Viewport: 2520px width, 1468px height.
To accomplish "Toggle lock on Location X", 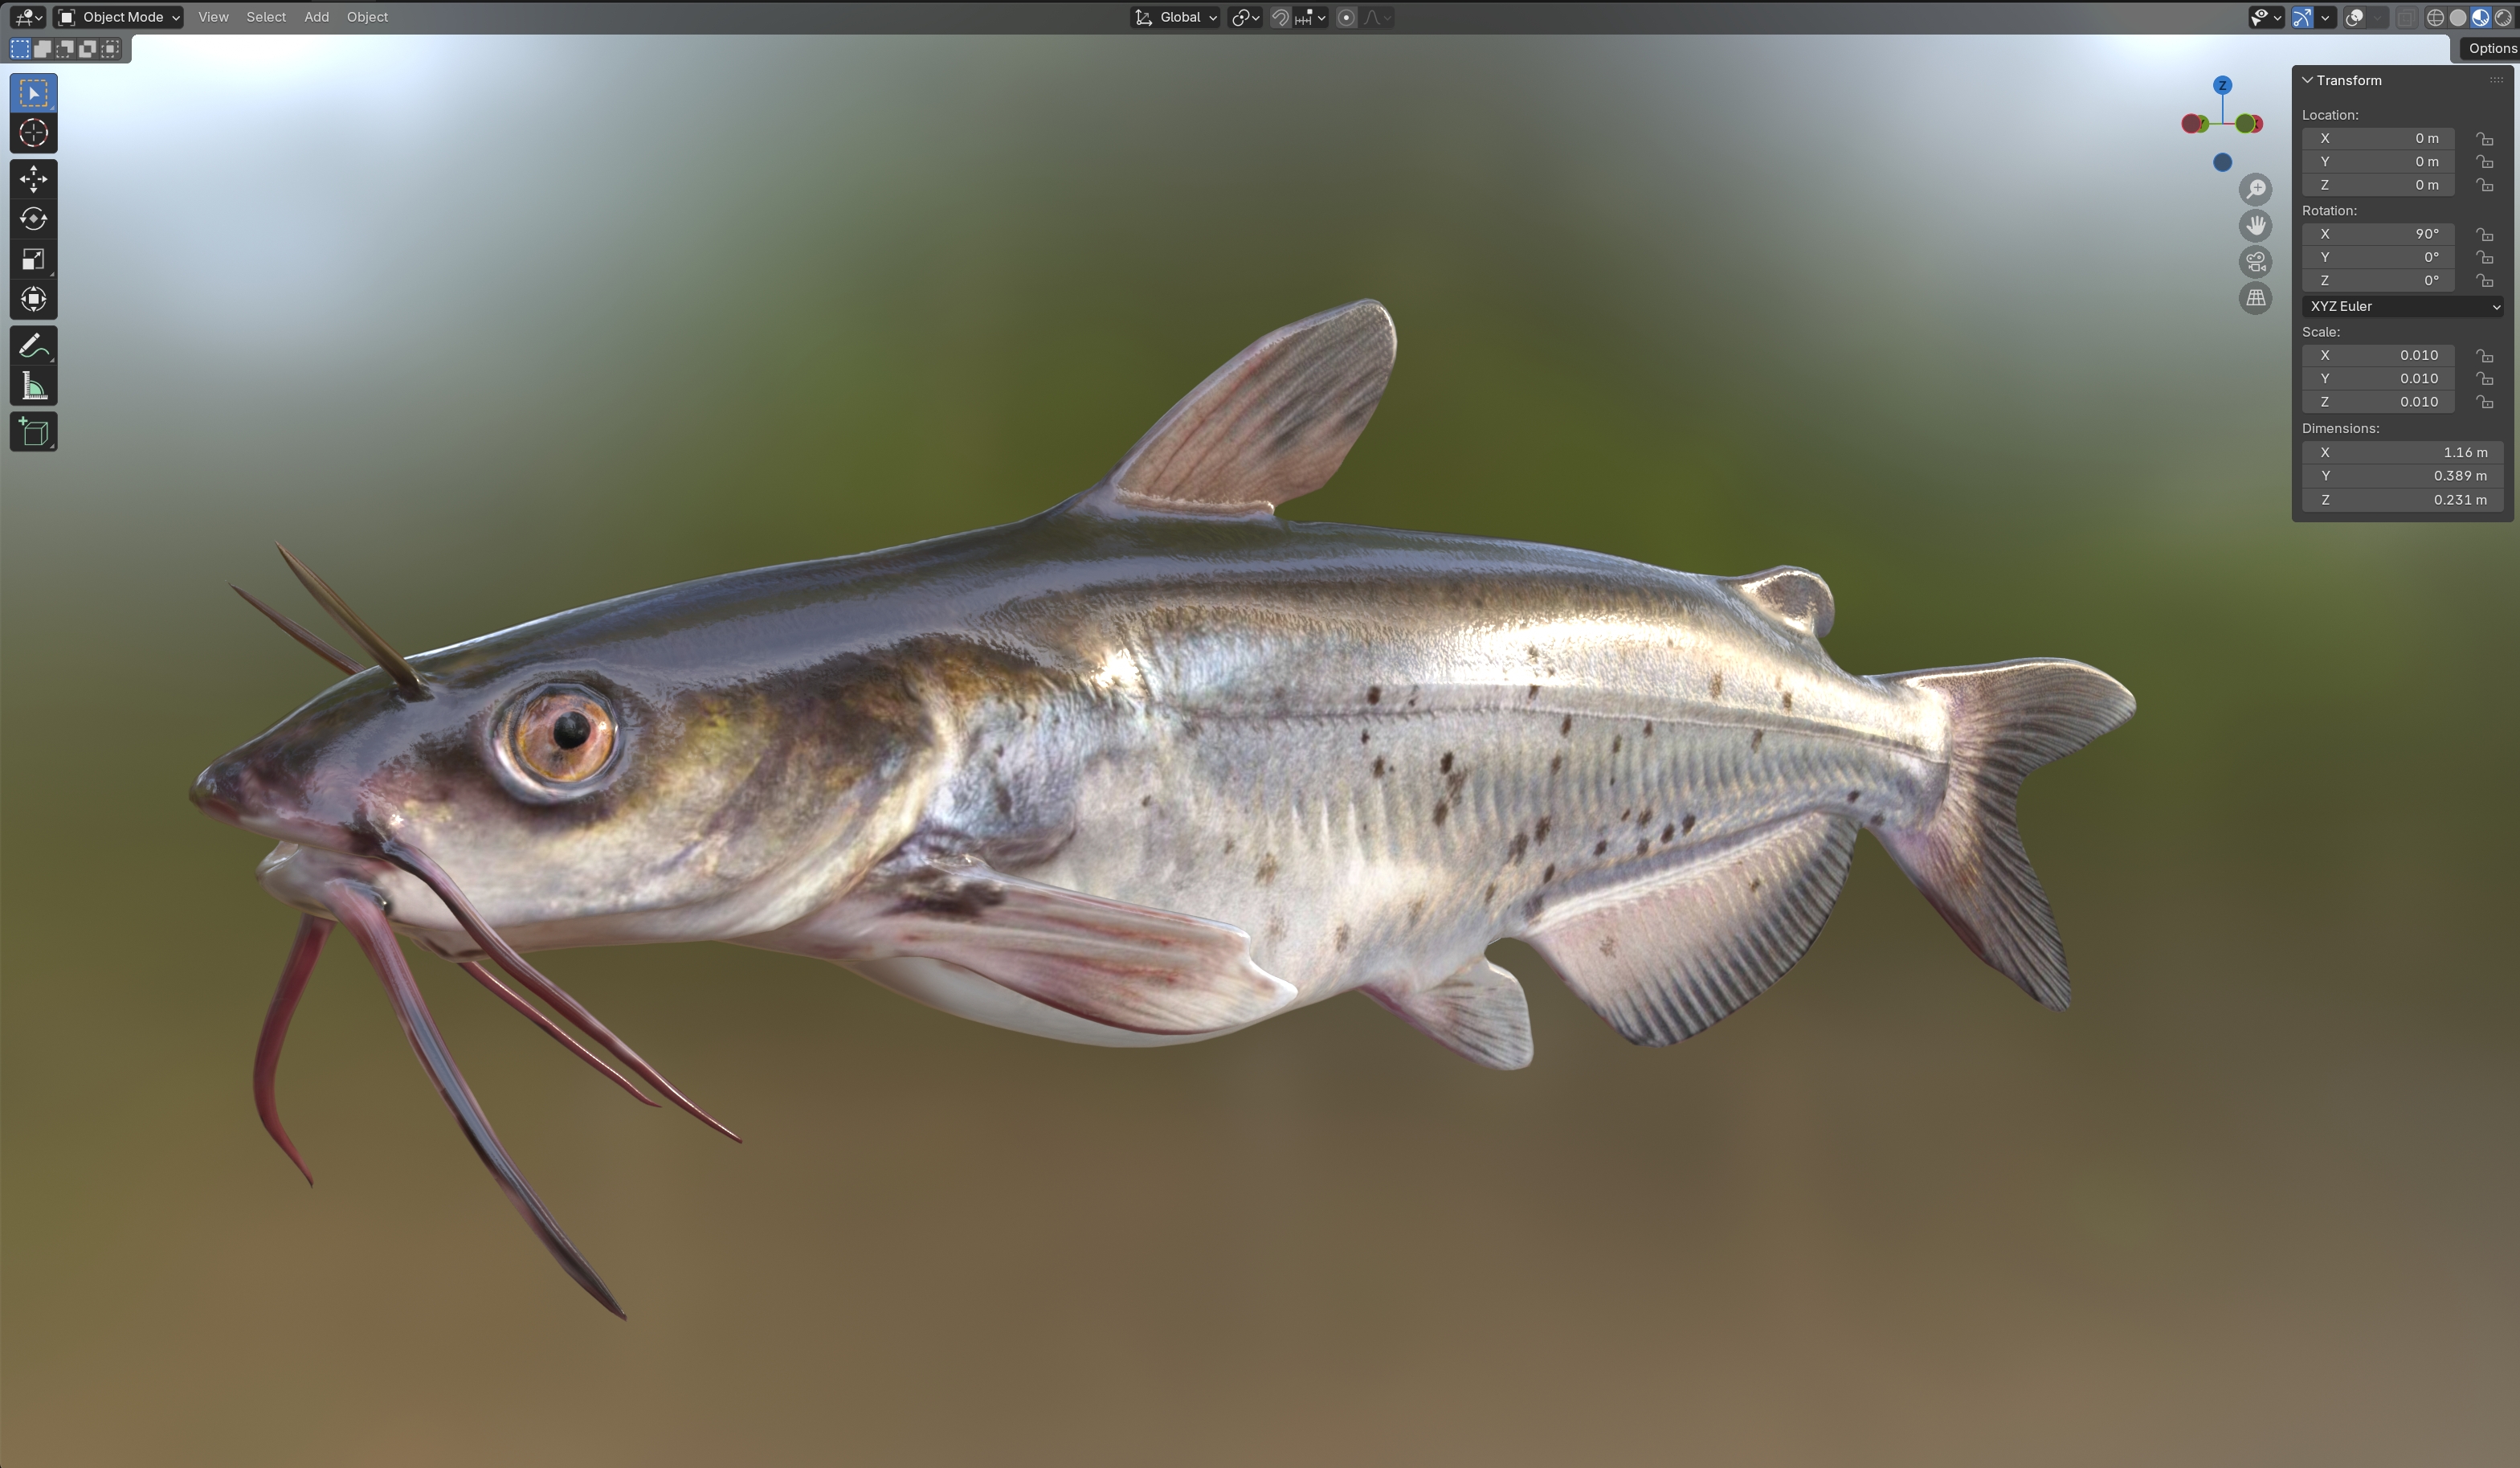I will (2484, 139).
